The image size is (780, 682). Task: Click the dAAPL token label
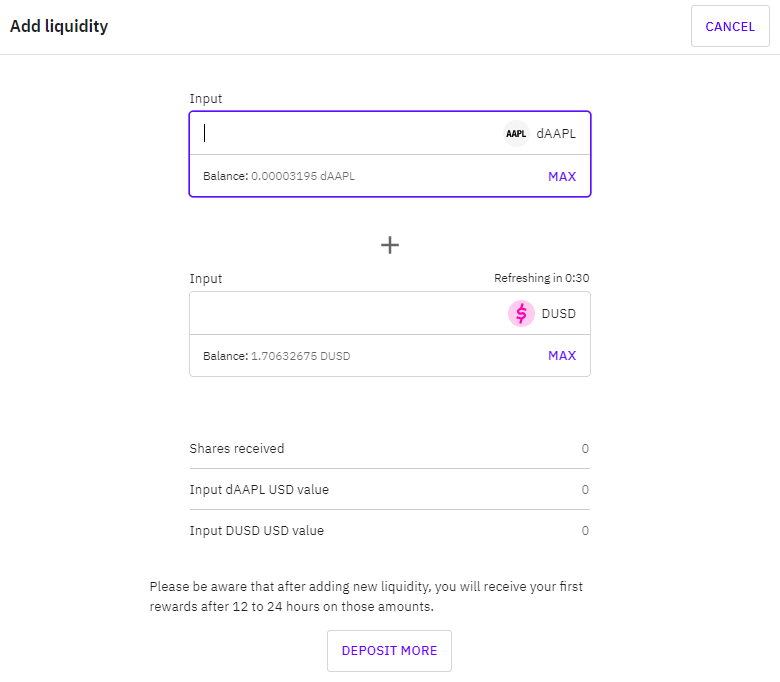pos(556,133)
